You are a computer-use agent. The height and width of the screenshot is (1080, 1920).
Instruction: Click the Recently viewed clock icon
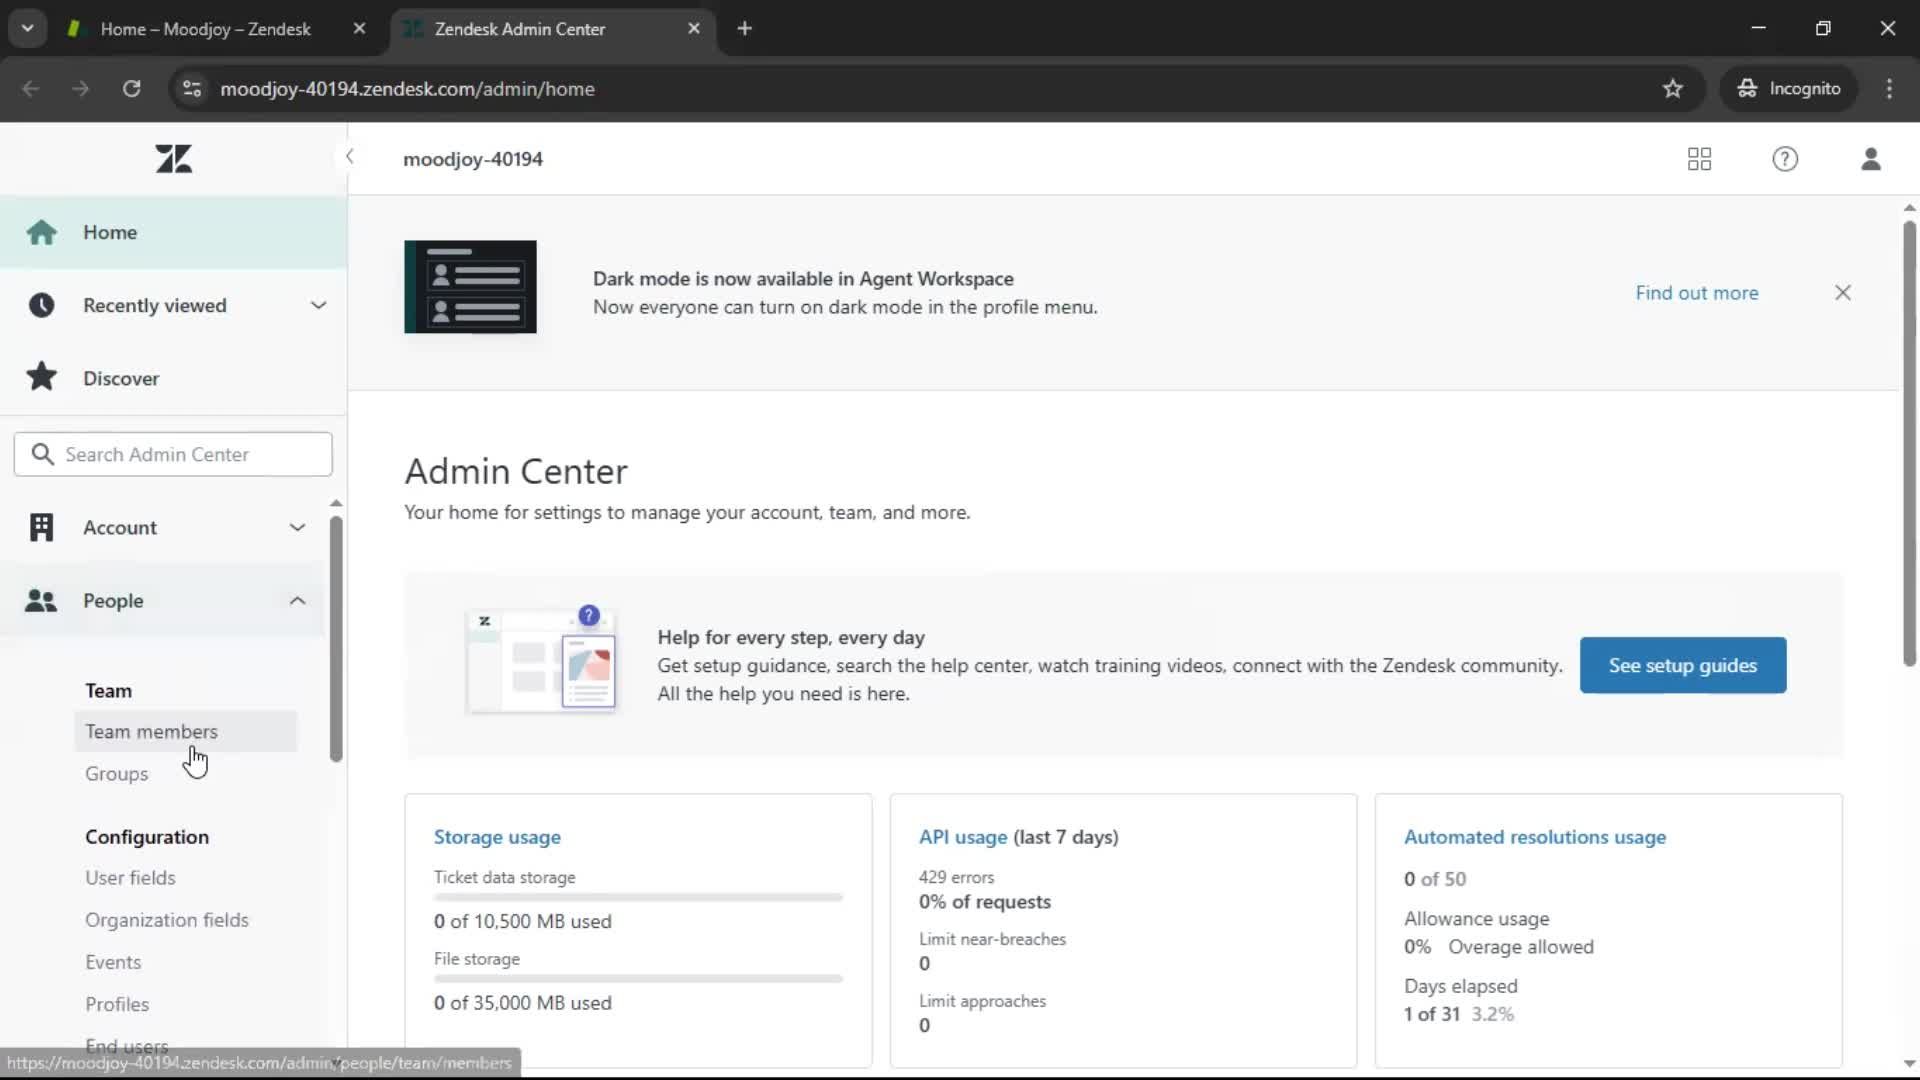click(41, 305)
